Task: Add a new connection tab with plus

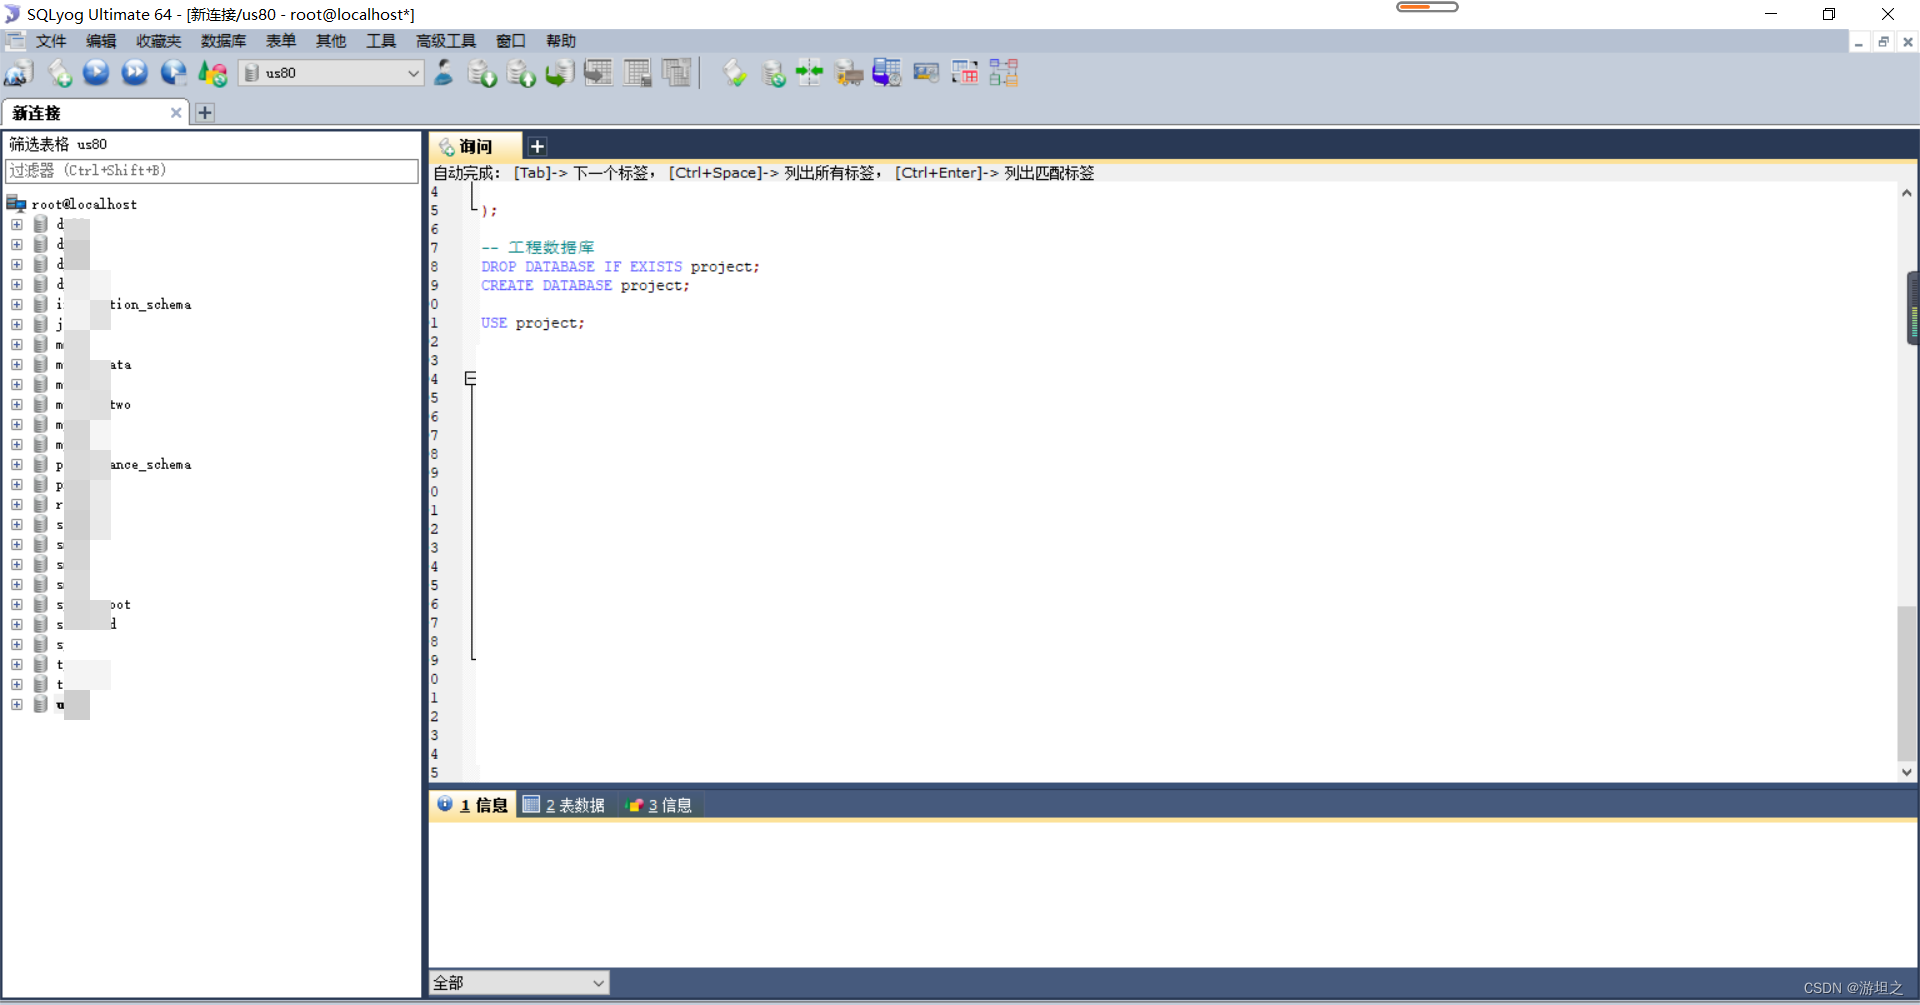Action: pyautogui.click(x=205, y=113)
